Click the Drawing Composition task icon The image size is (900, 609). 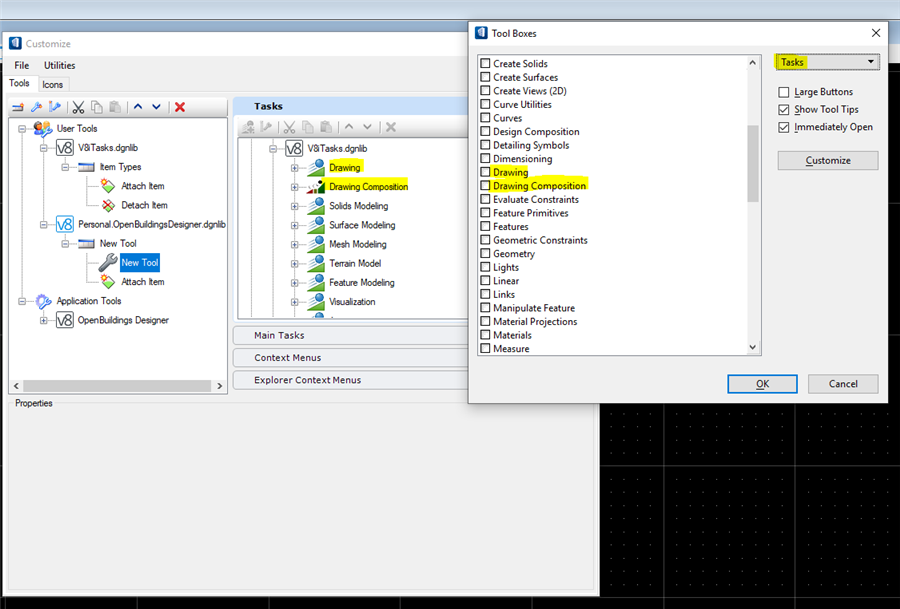(x=316, y=187)
